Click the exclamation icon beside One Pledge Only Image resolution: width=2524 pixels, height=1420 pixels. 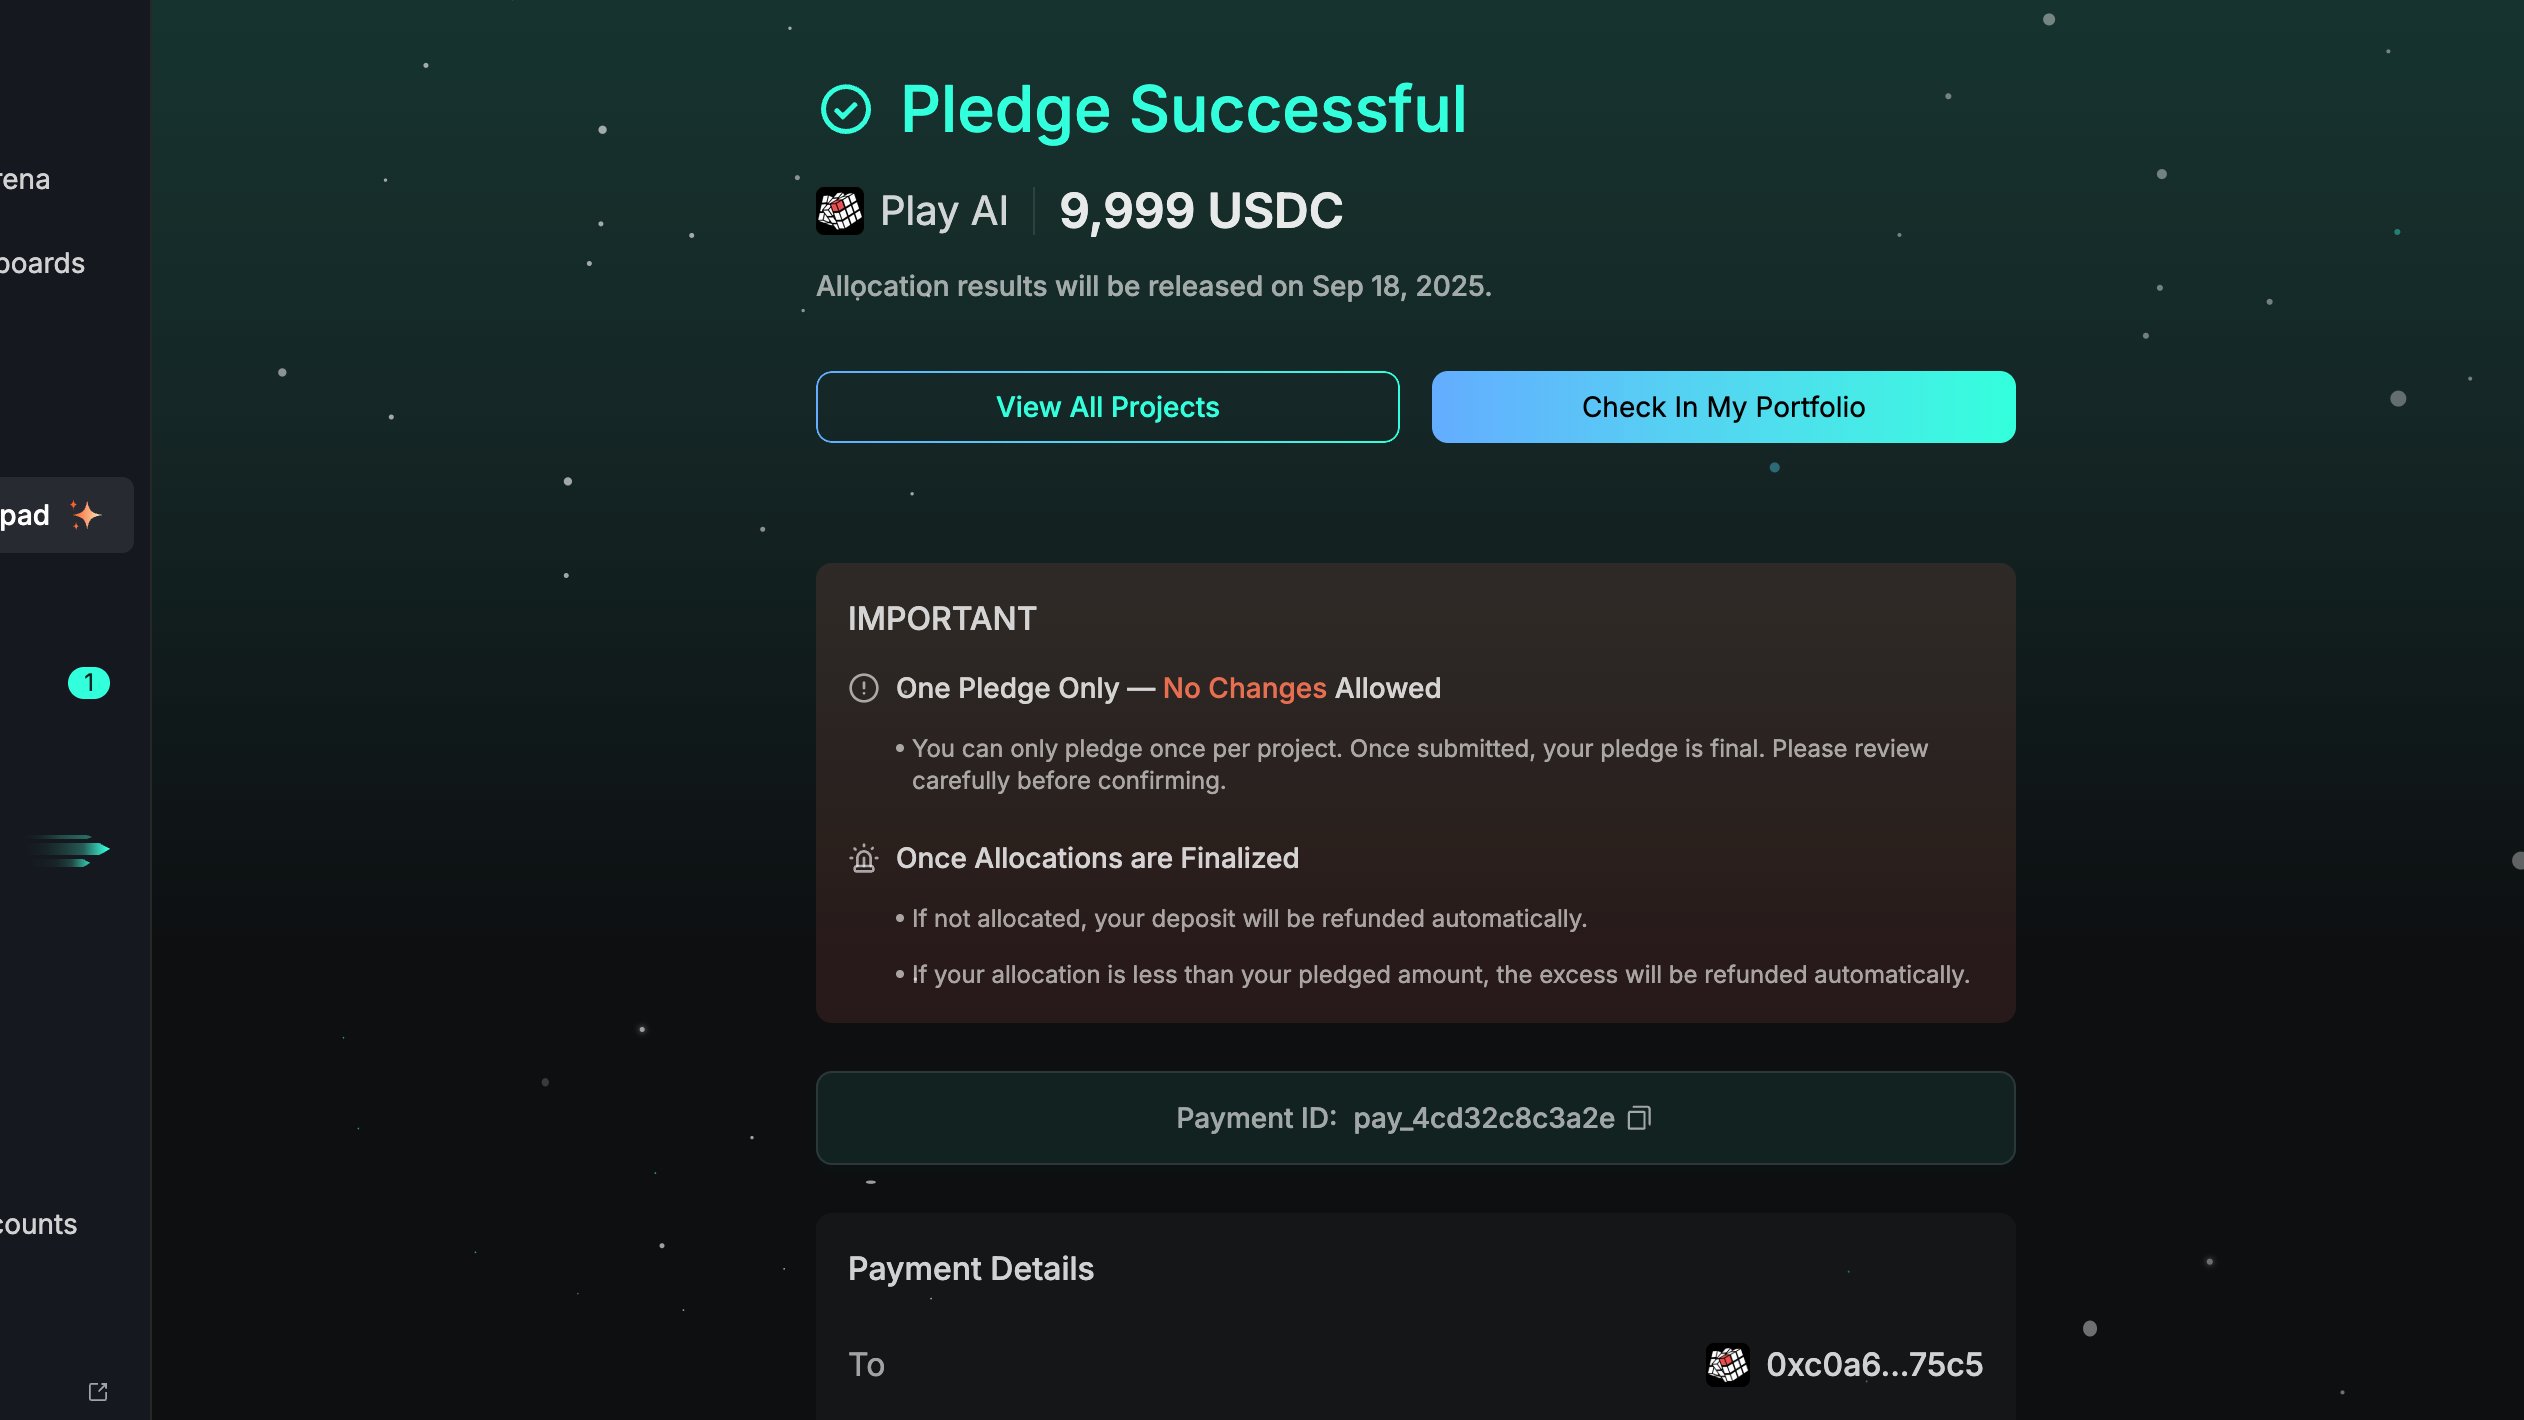pos(864,688)
